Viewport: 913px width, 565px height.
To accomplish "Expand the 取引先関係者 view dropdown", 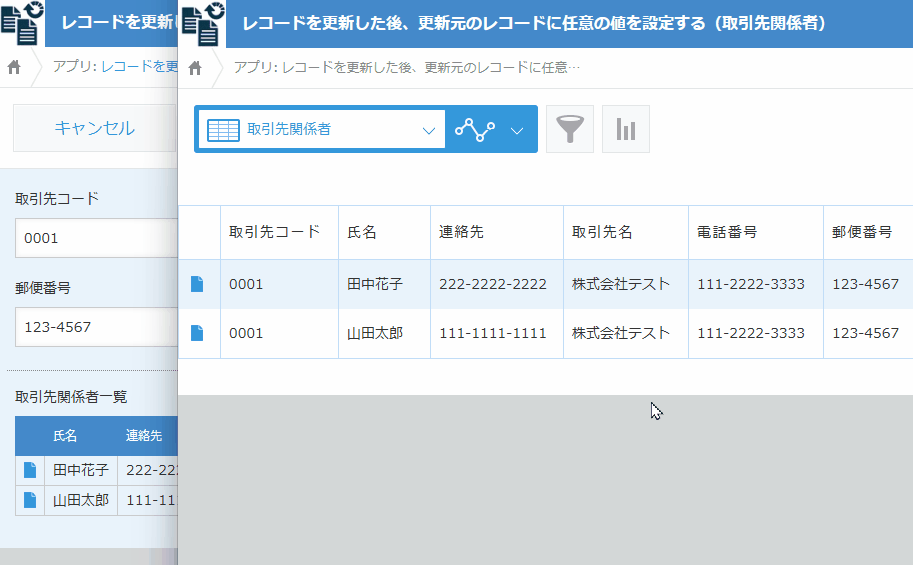I will pyautogui.click(x=322, y=130).
